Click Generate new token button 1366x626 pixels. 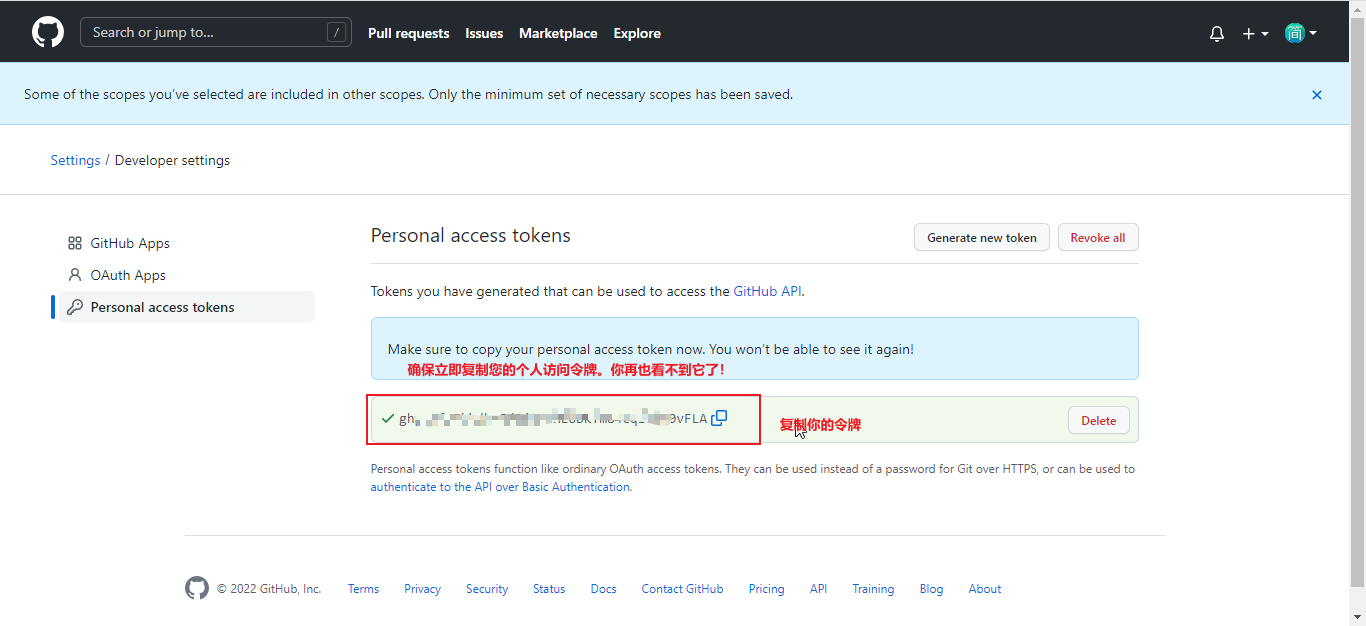(982, 237)
